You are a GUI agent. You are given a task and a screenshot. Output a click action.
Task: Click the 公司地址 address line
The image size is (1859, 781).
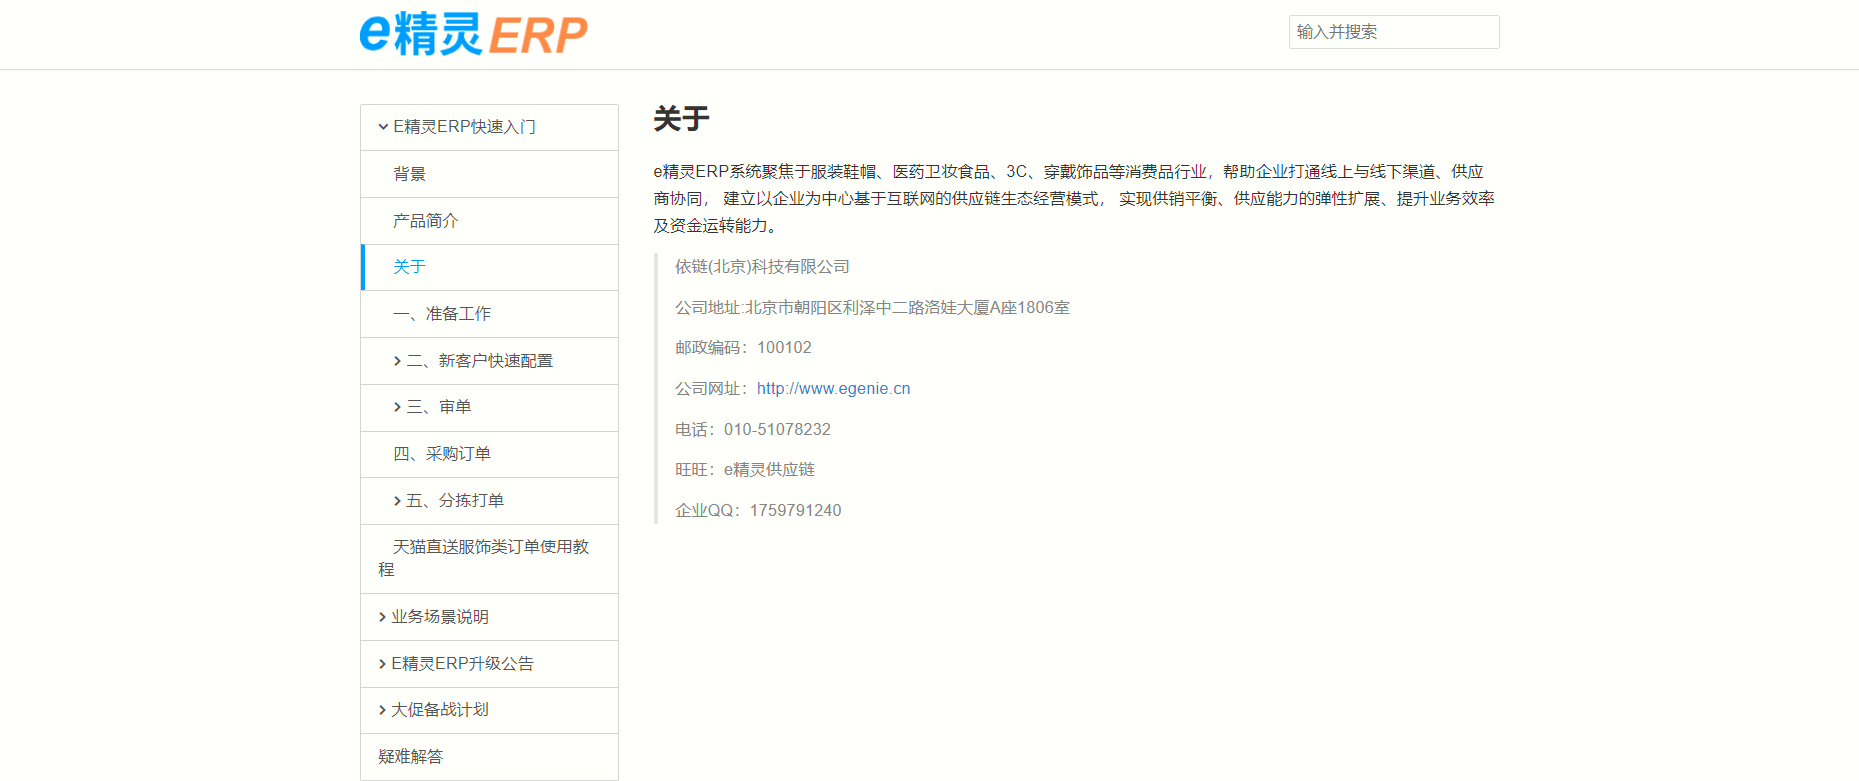872,308
